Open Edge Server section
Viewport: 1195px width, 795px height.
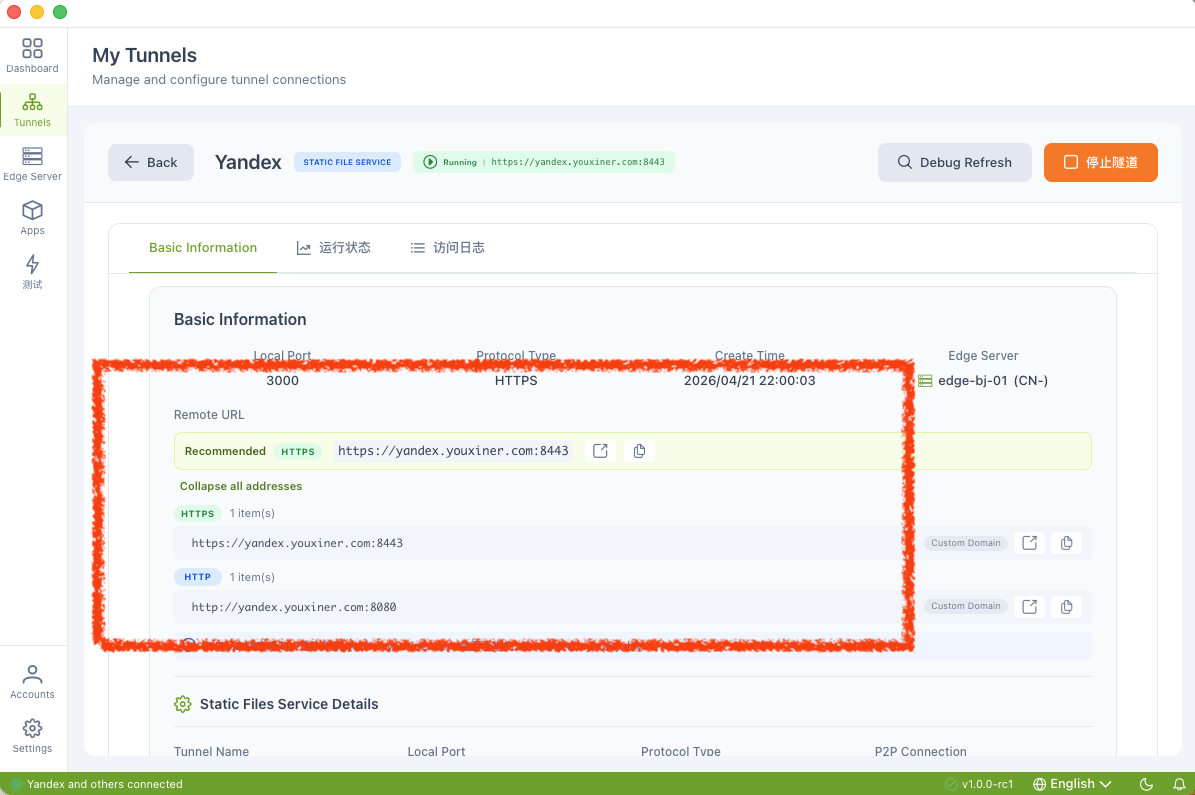32,164
